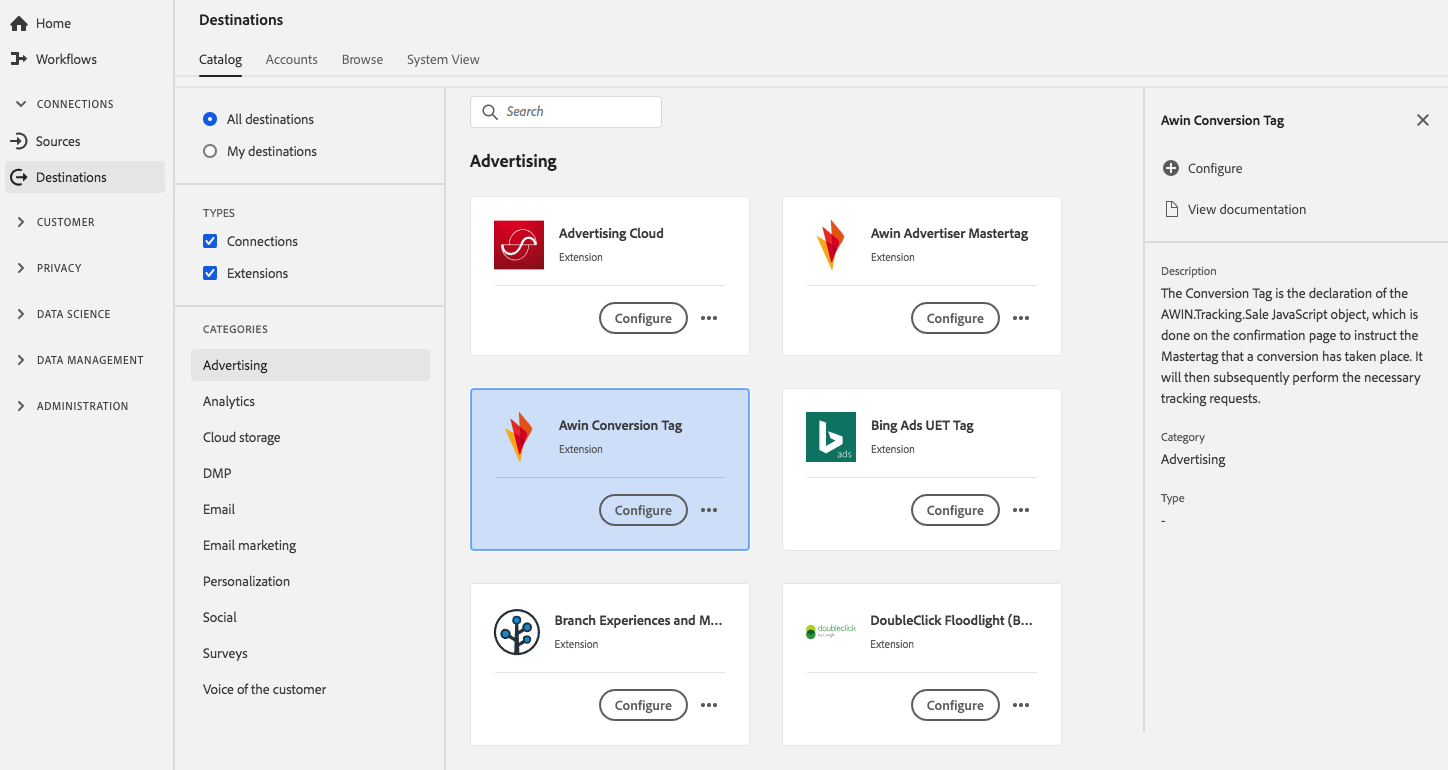Click the Advertising Cloud logo
Image resolution: width=1448 pixels, height=770 pixels.
[x=519, y=245]
